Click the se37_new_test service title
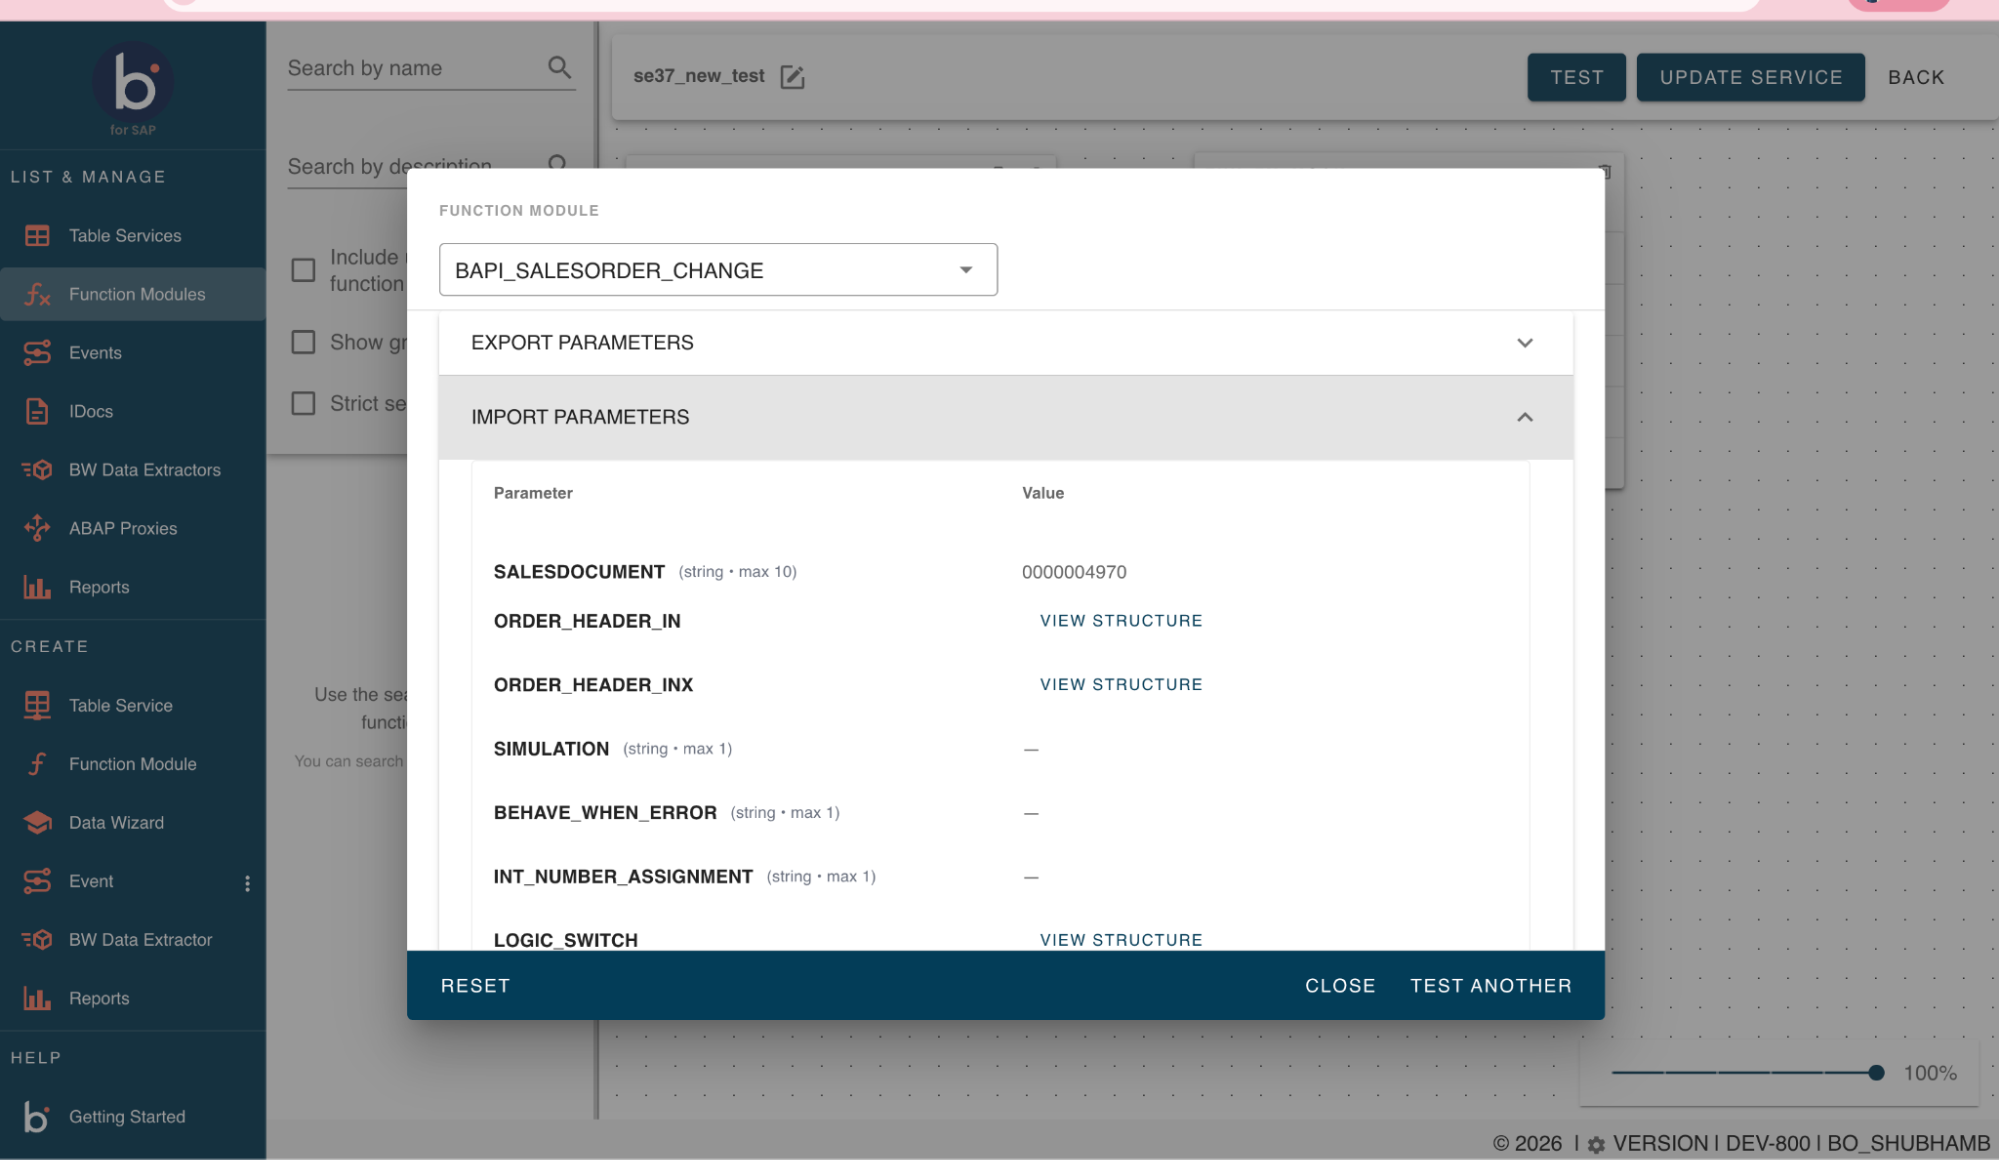The width and height of the screenshot is (1999, 1160). pos(699,76)
